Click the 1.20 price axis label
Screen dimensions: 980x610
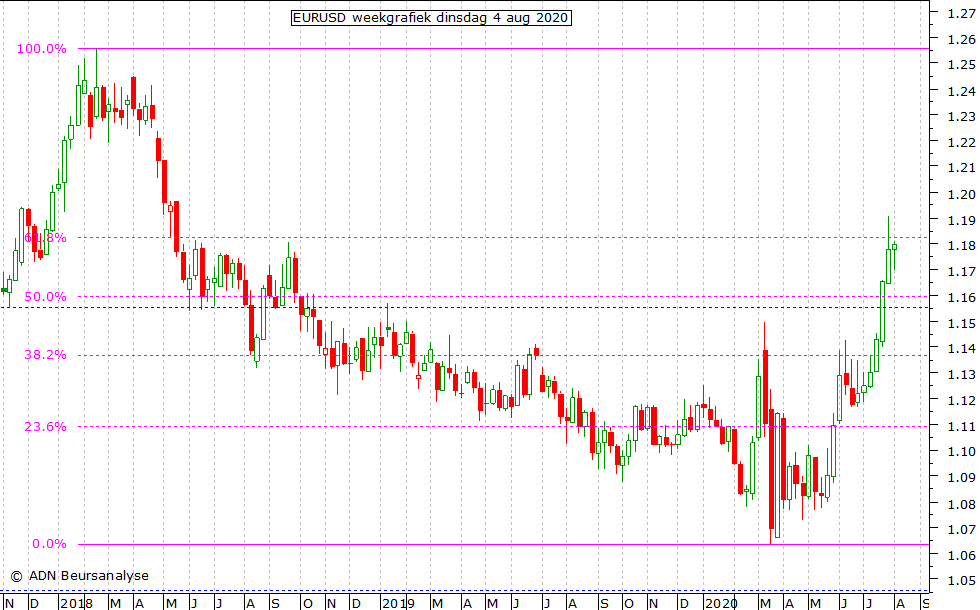point(961,194)
